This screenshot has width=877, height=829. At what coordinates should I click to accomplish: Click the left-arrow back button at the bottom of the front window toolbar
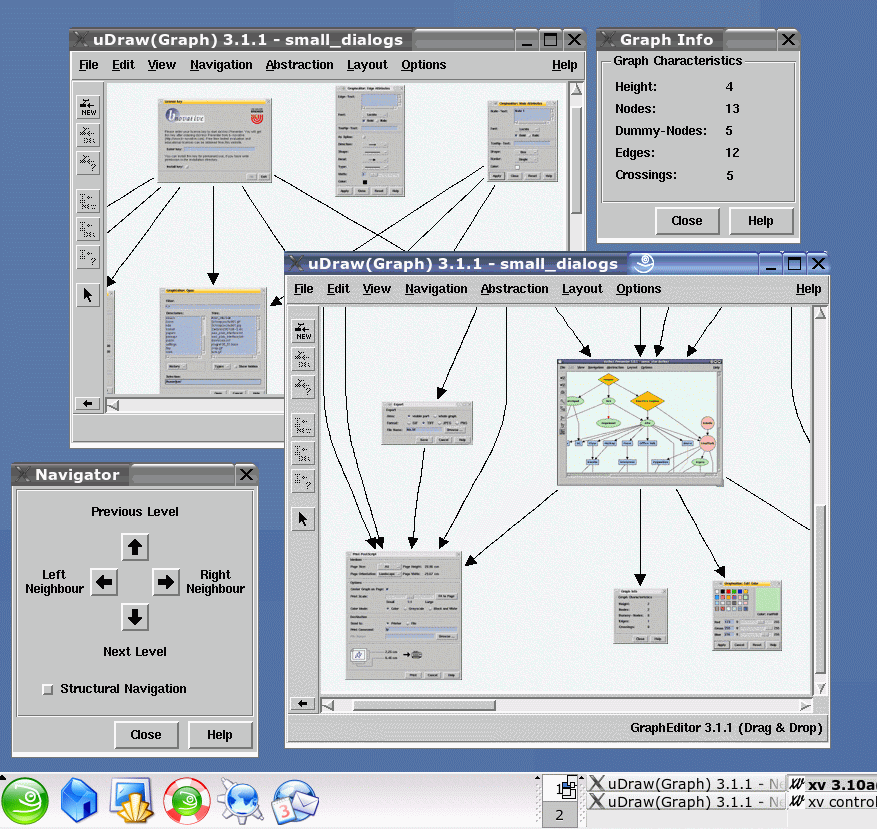(303, 704)
